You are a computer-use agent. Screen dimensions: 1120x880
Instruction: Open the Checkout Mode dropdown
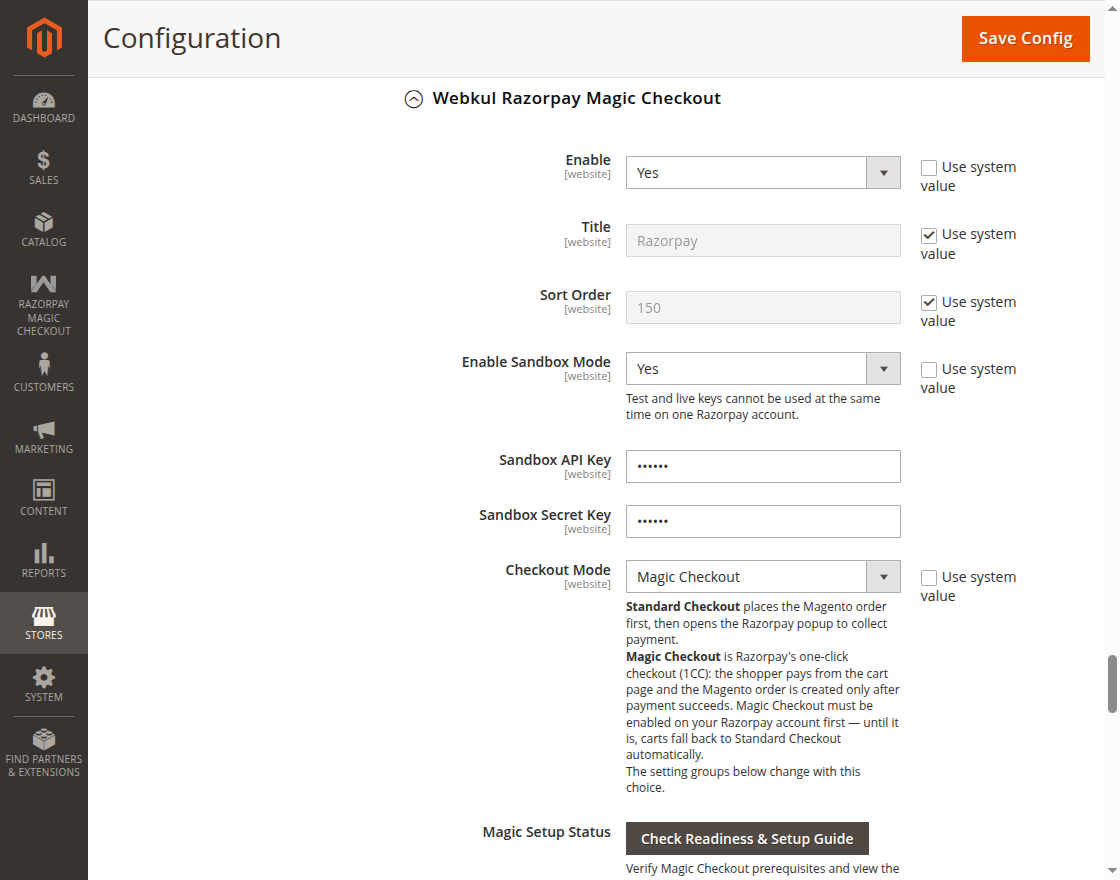[763, 576]
